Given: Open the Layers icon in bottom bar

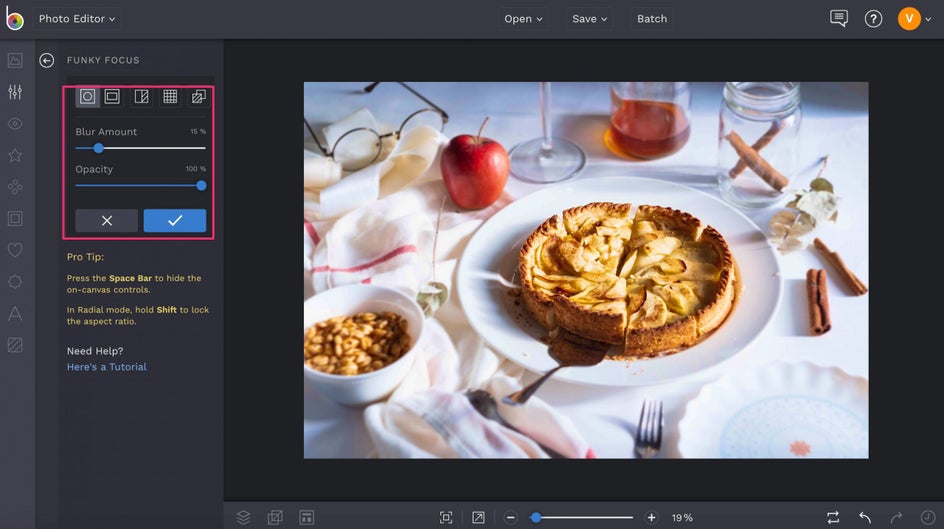Looking at the screenshot, I should [243, 517].
